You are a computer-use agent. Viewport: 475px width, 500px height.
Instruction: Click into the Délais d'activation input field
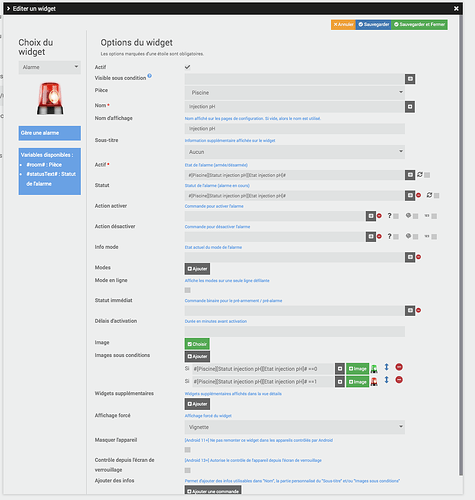click(x=295, y=331)
